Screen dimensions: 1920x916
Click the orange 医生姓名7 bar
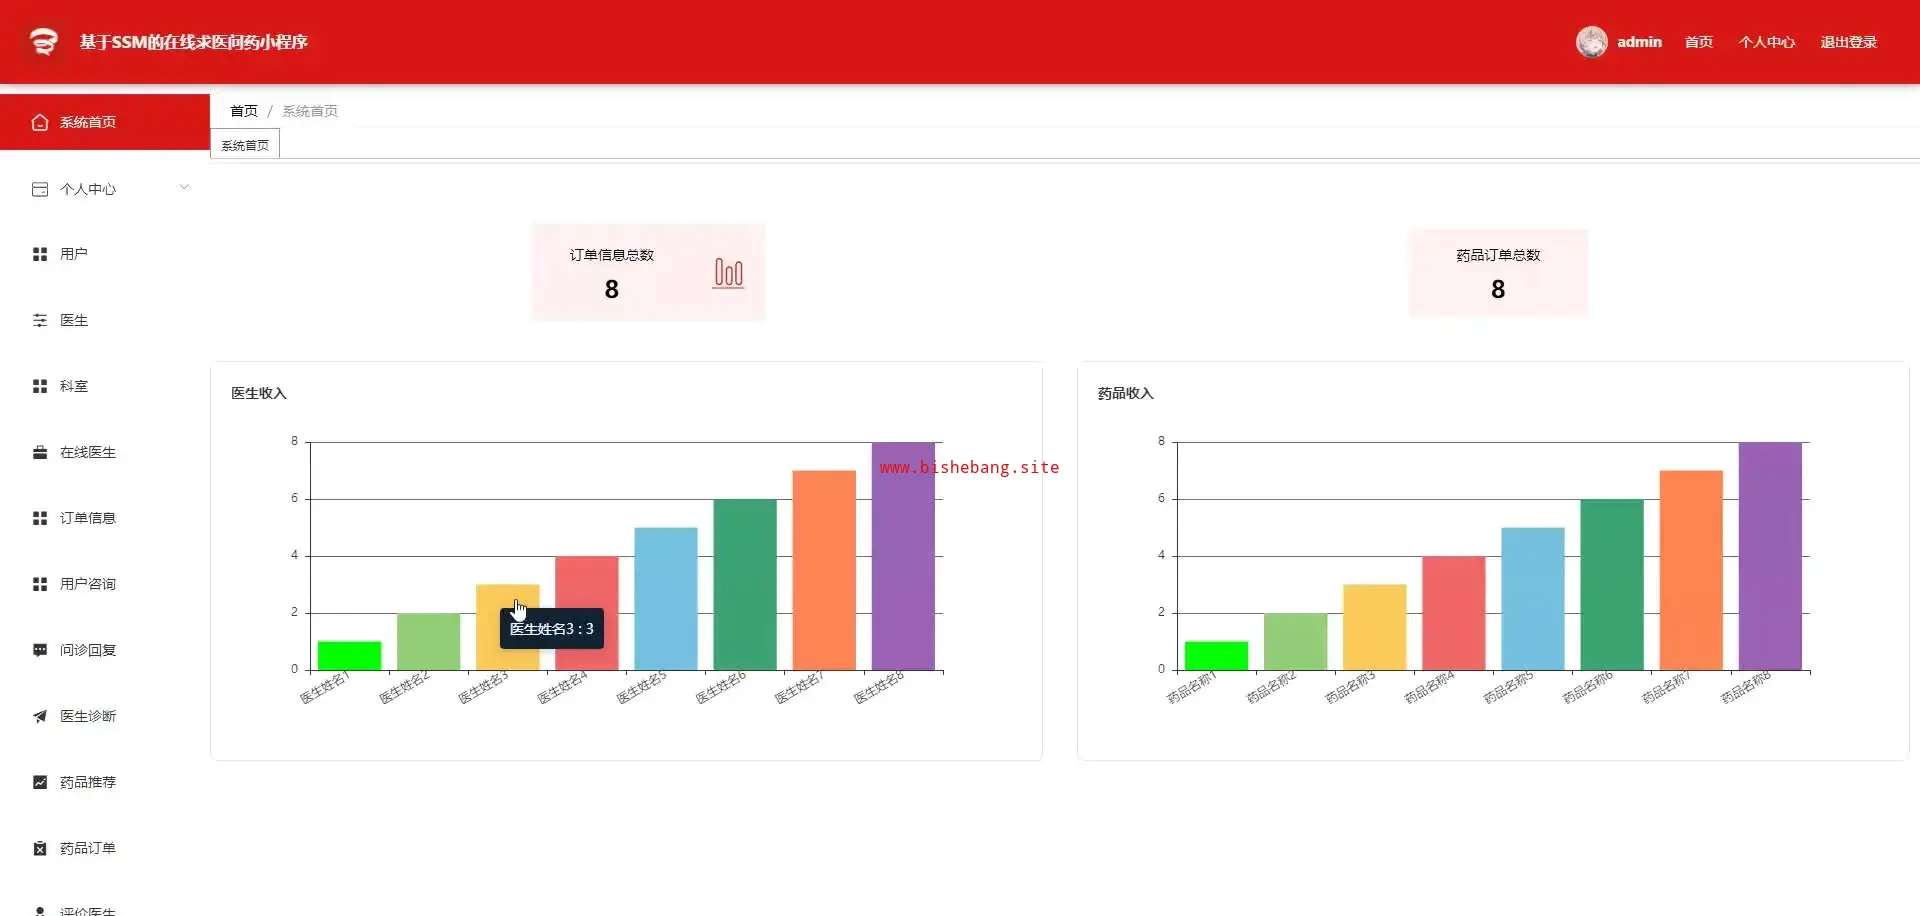[x=824, y=570]
